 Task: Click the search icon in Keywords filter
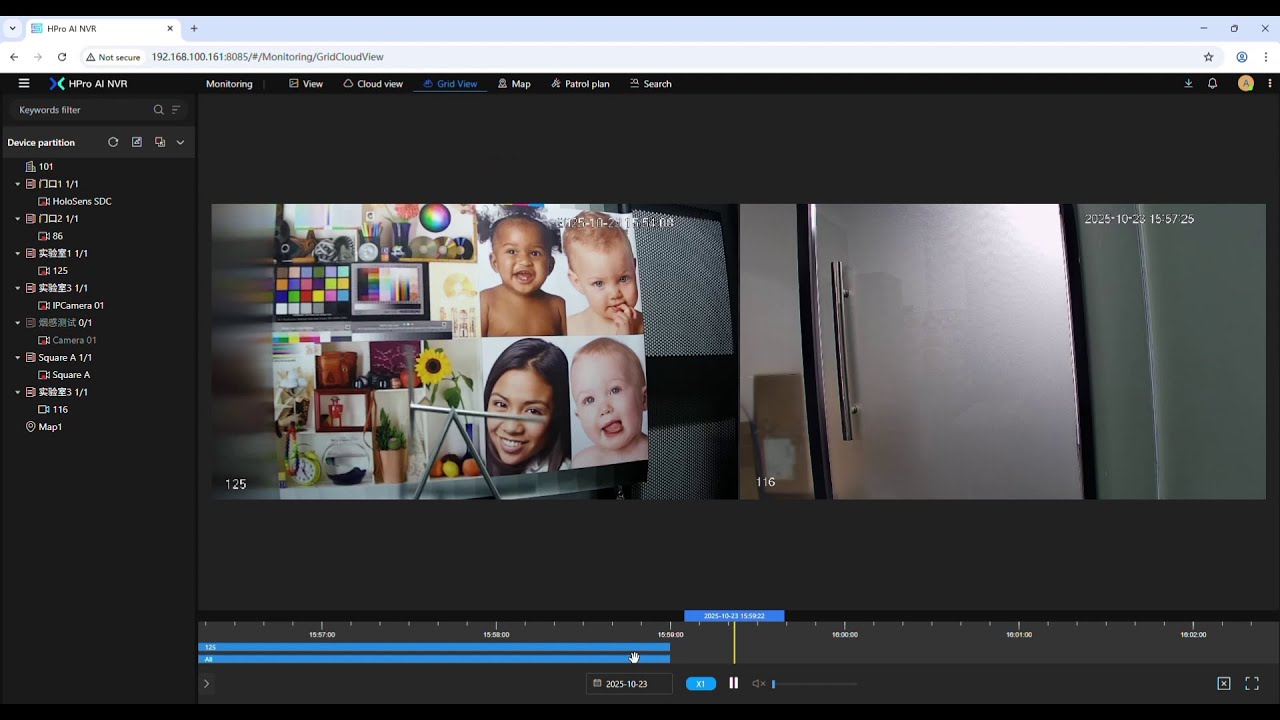(x=158, y=110)
